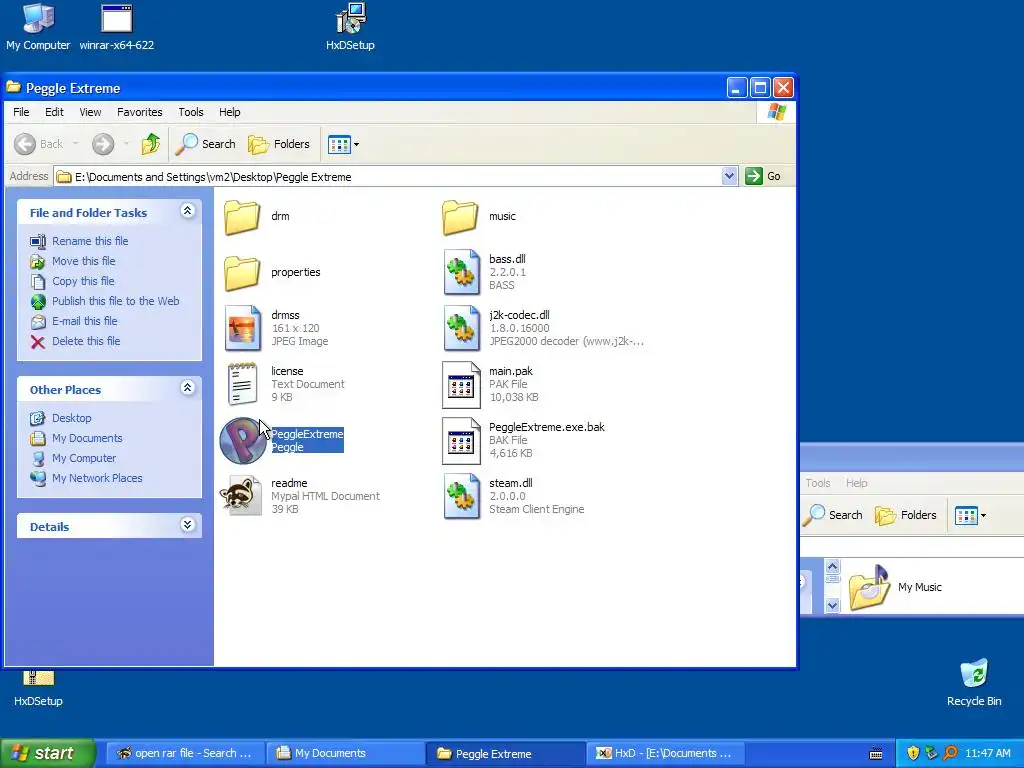
Task: Open the drm folder
Action: 242,217
